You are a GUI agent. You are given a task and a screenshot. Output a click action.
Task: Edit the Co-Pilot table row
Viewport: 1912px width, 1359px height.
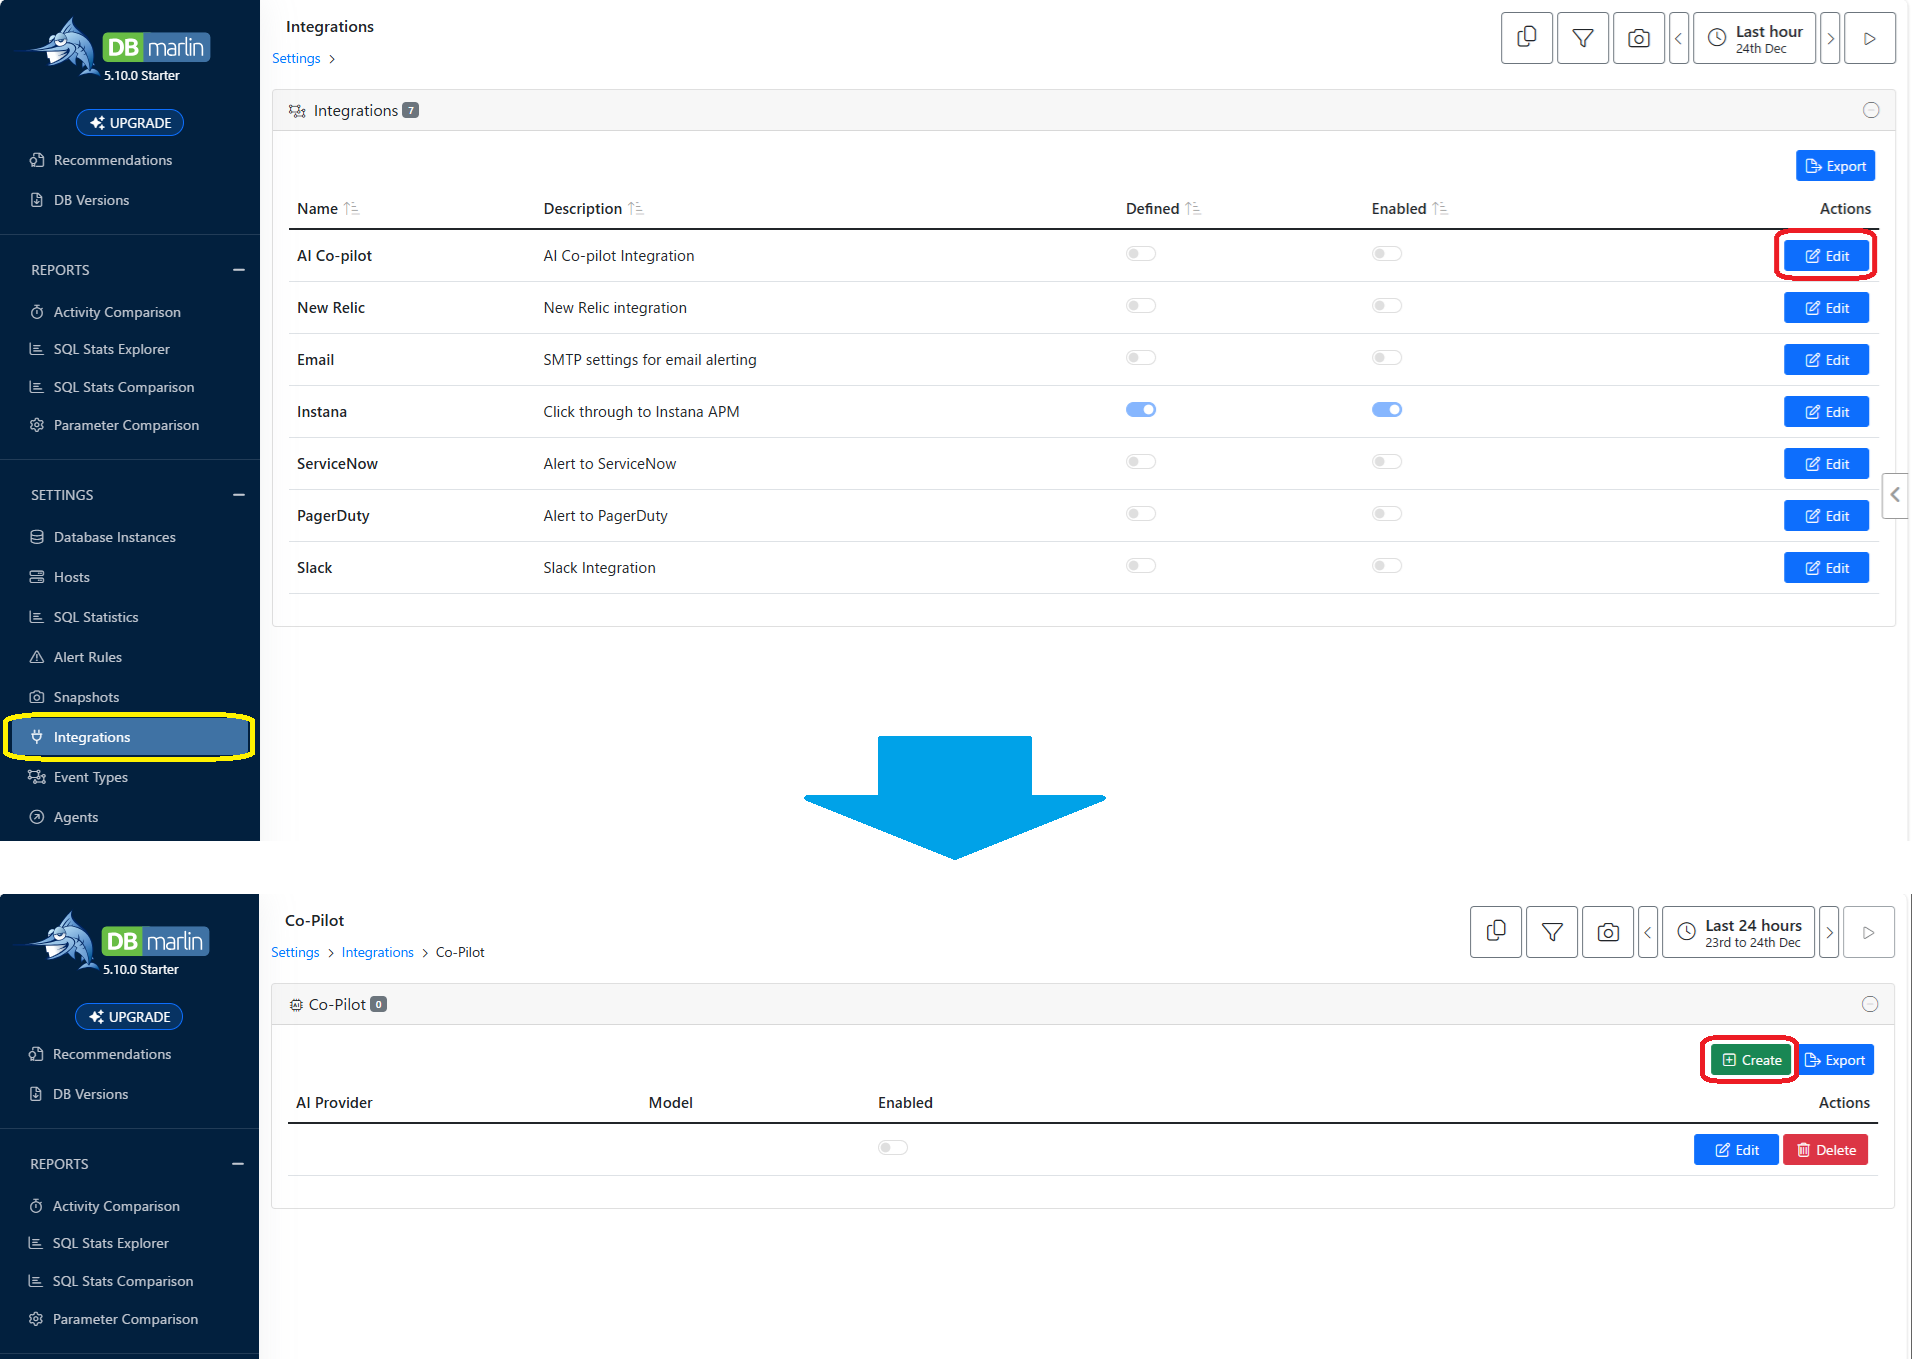[x=1736, y=1150]
